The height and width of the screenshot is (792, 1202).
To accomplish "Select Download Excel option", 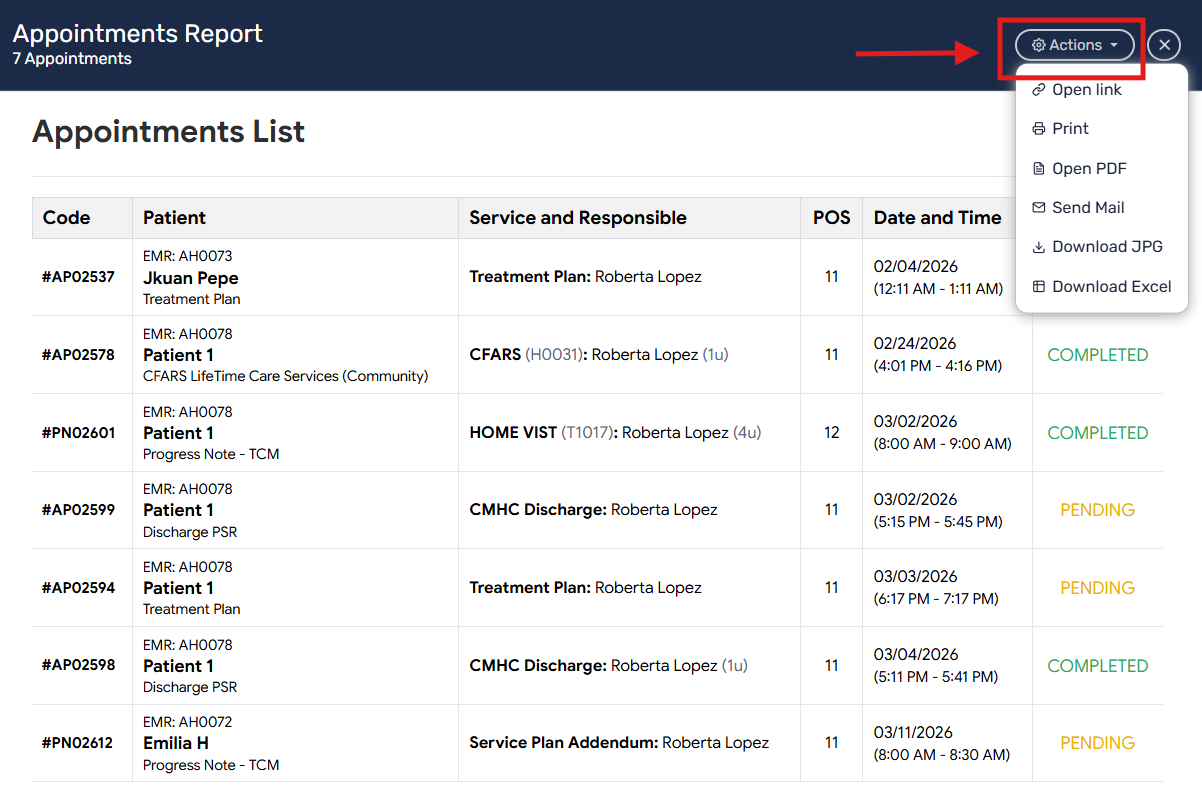I will coord(1111,287).
